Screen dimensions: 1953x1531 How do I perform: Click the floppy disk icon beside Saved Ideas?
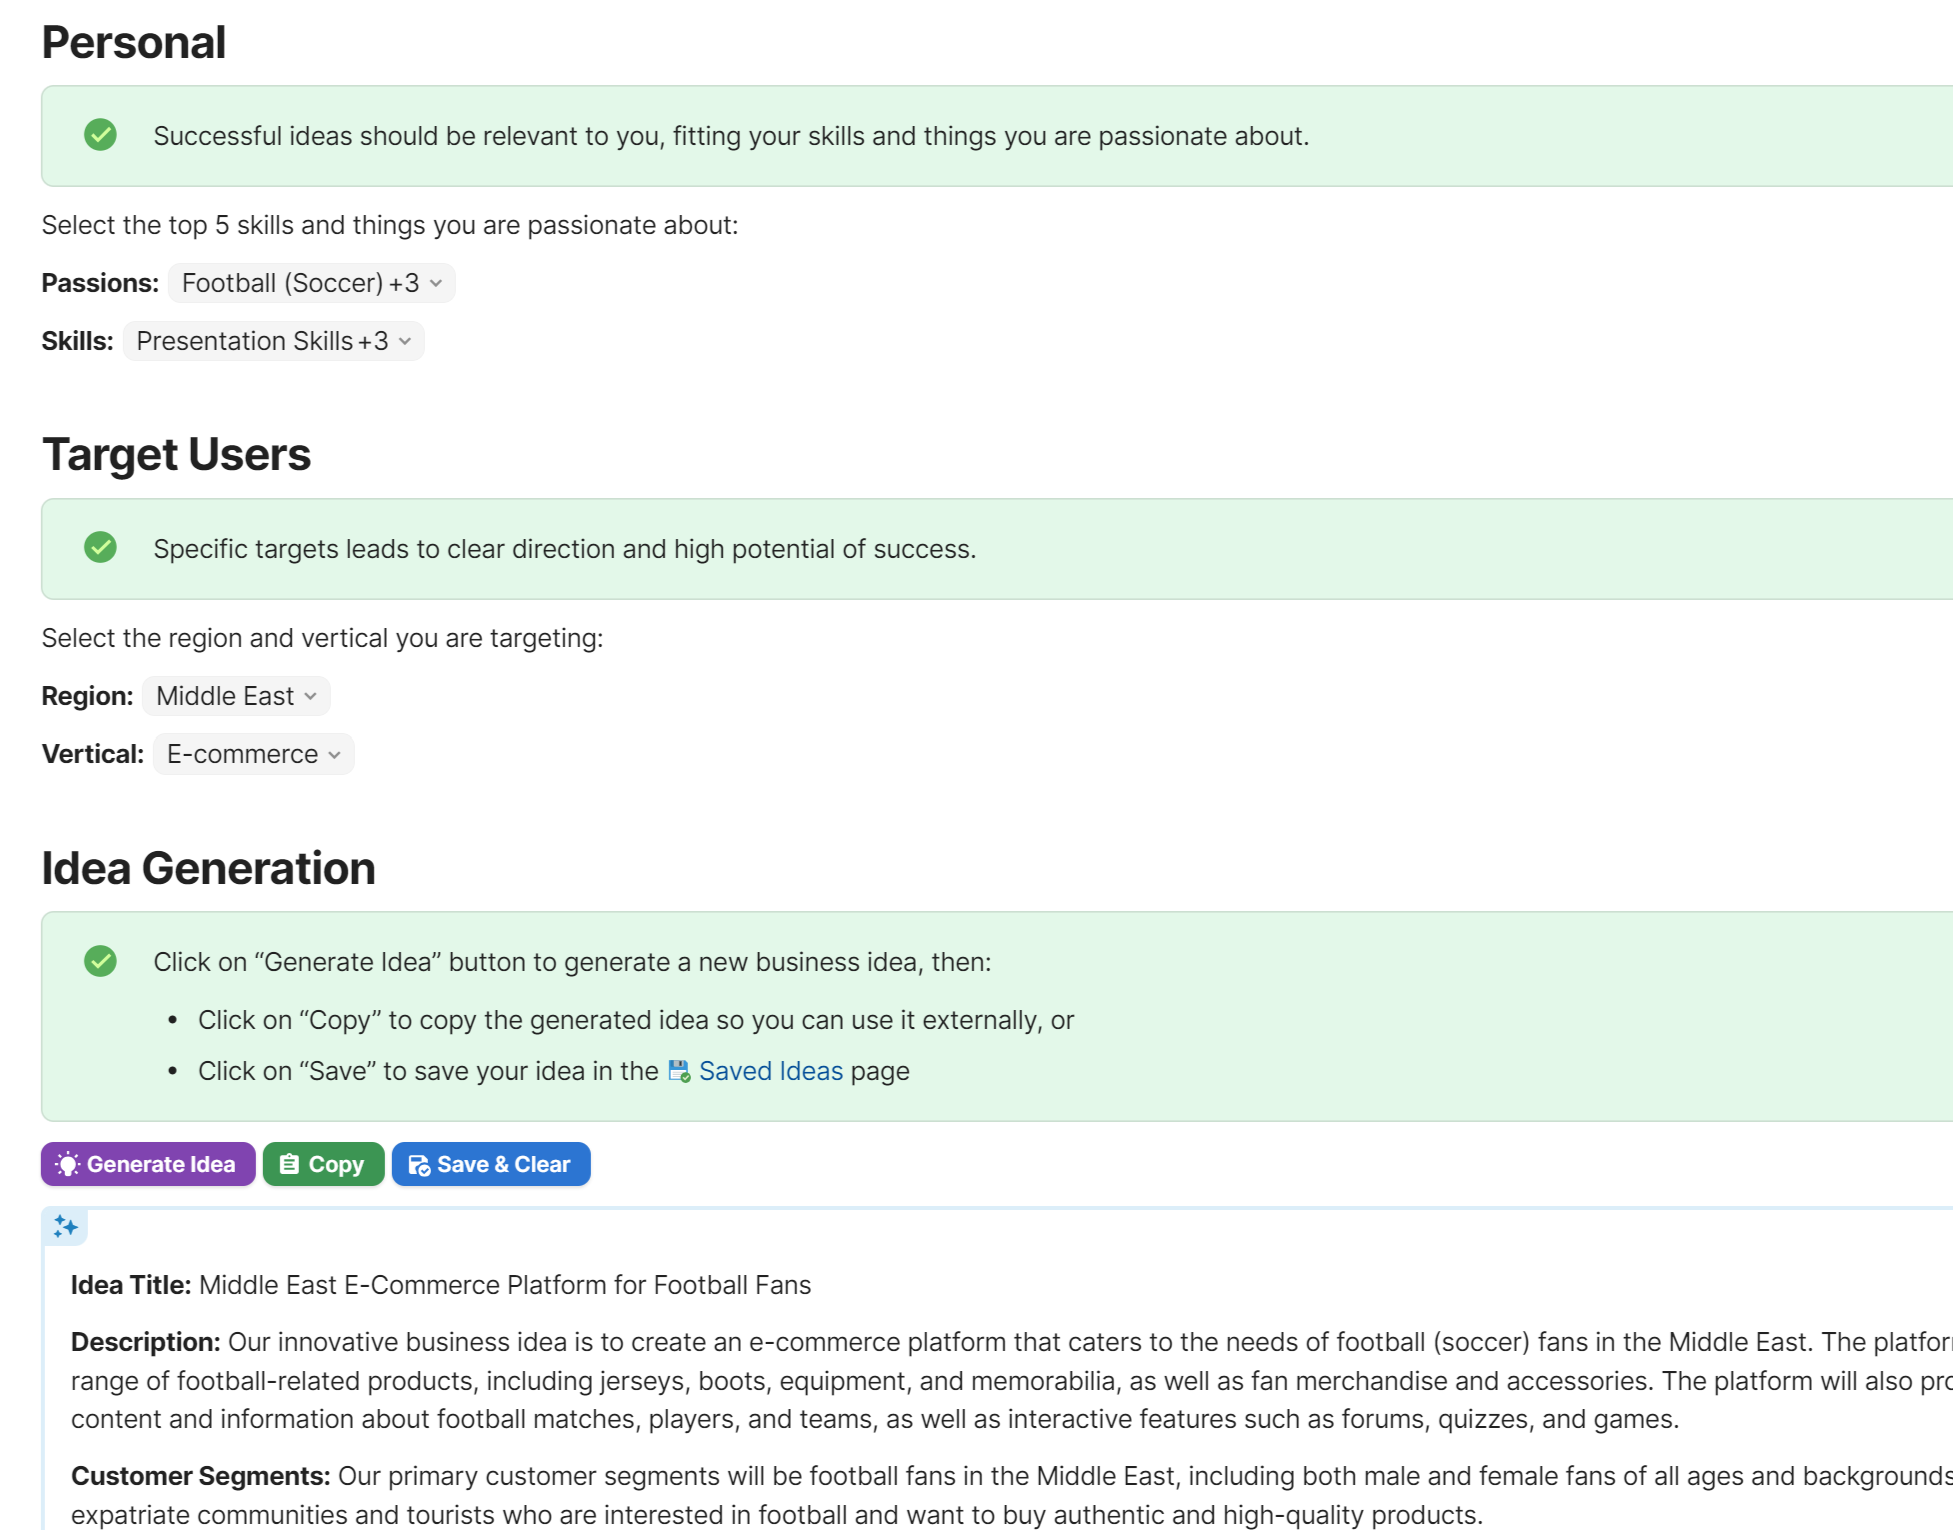pos(679,1071)
